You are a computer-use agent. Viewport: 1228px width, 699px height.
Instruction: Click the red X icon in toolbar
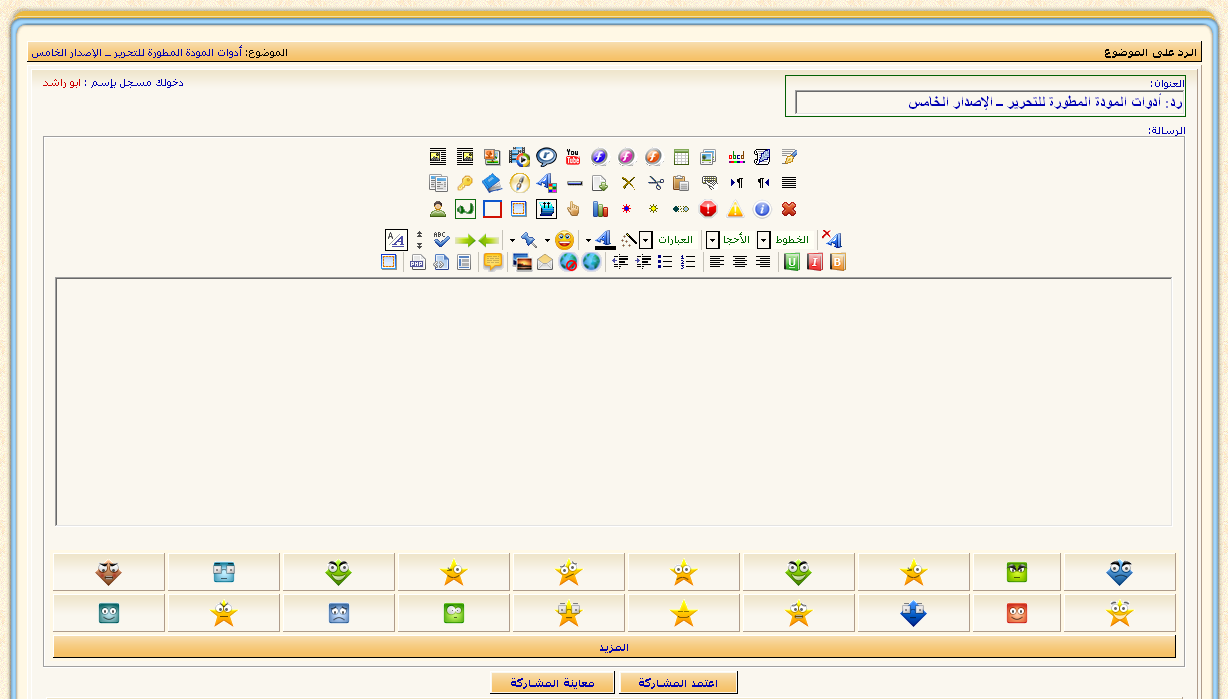click(789, 208)
